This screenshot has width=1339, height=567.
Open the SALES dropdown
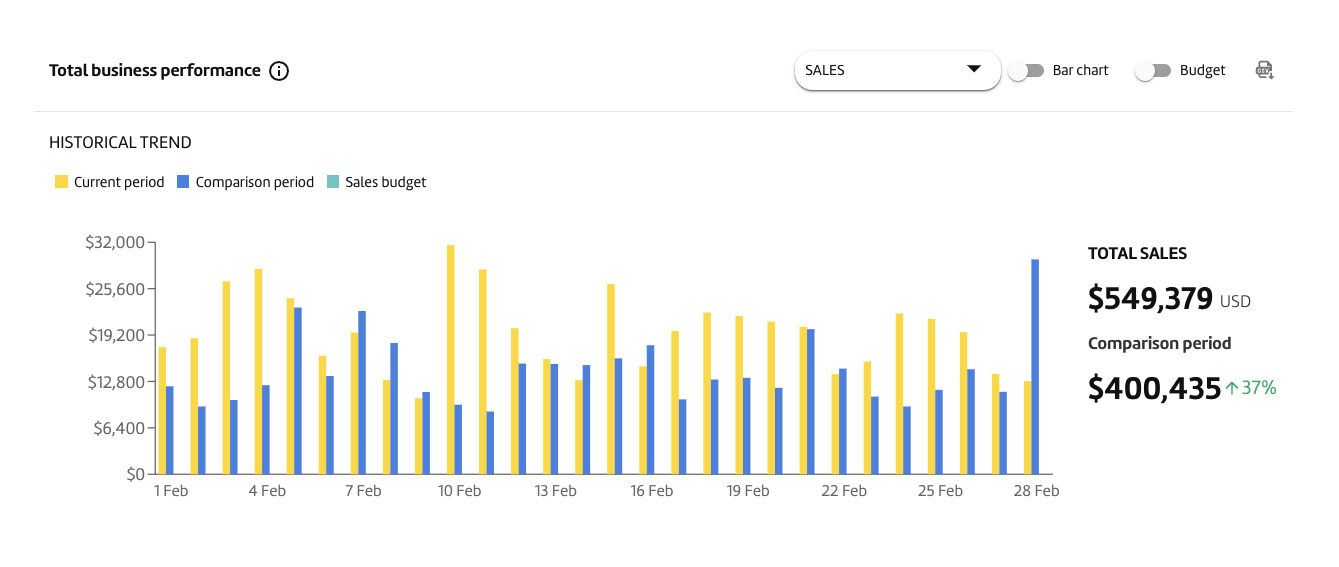(898, 70)
